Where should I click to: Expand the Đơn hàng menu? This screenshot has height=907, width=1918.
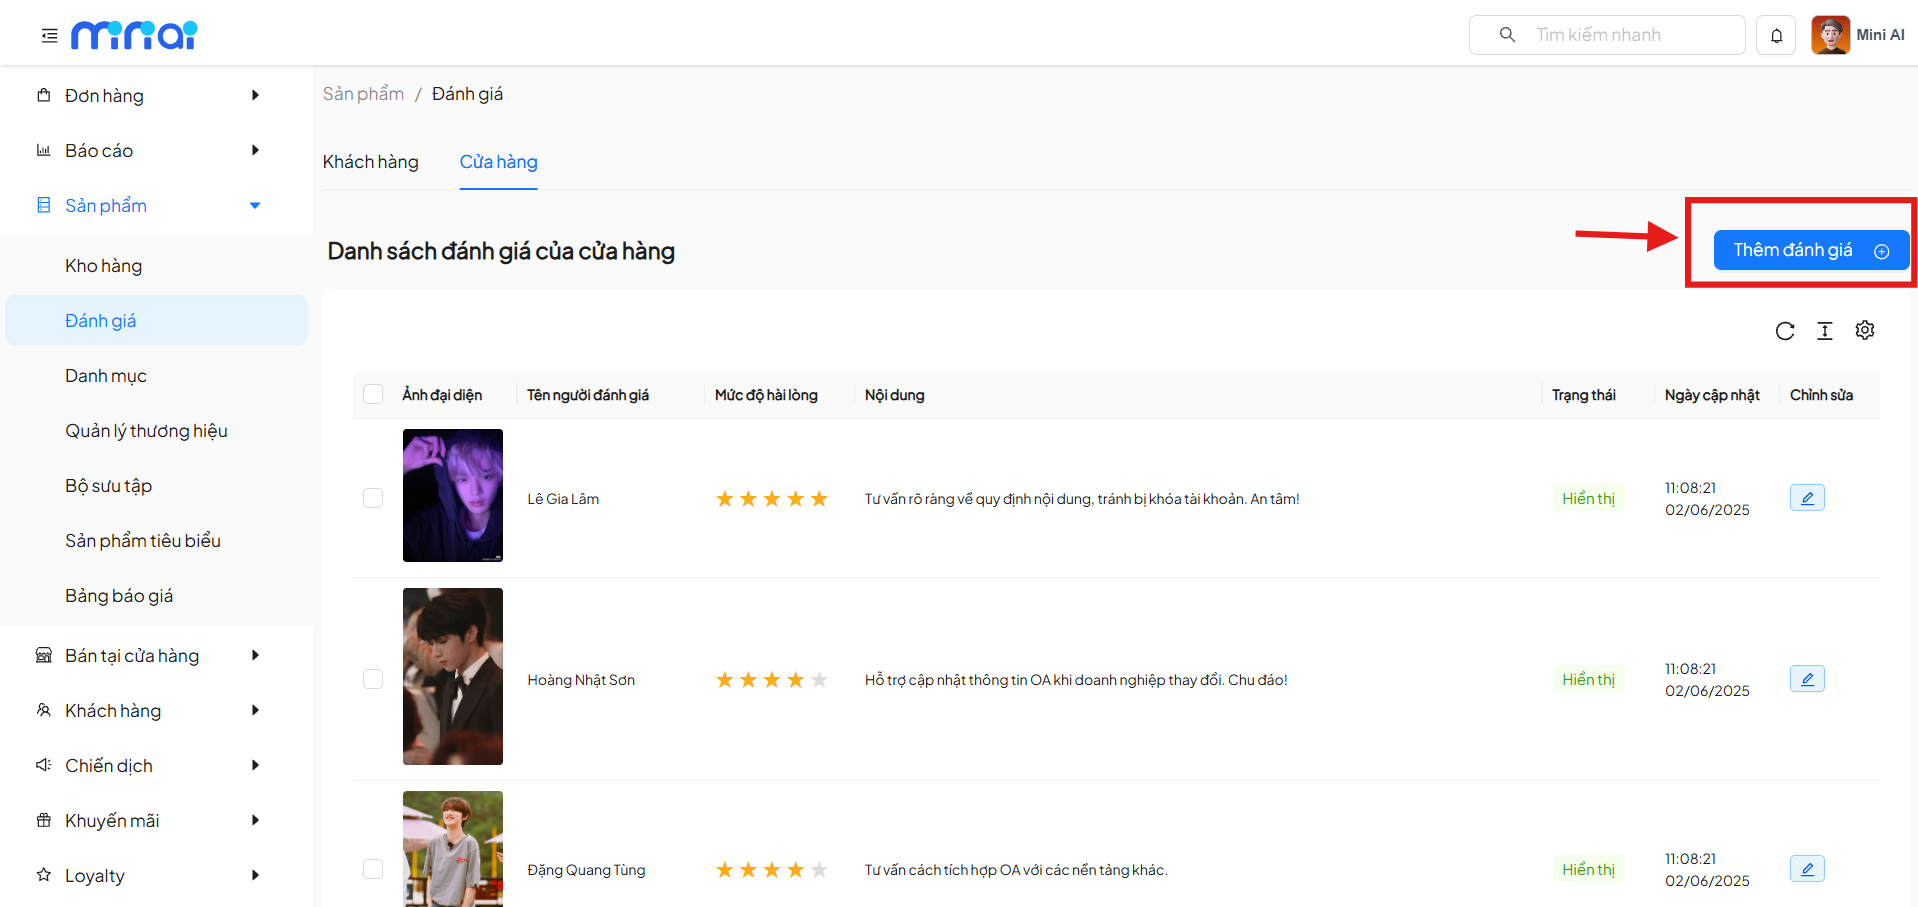coord(150,96)
